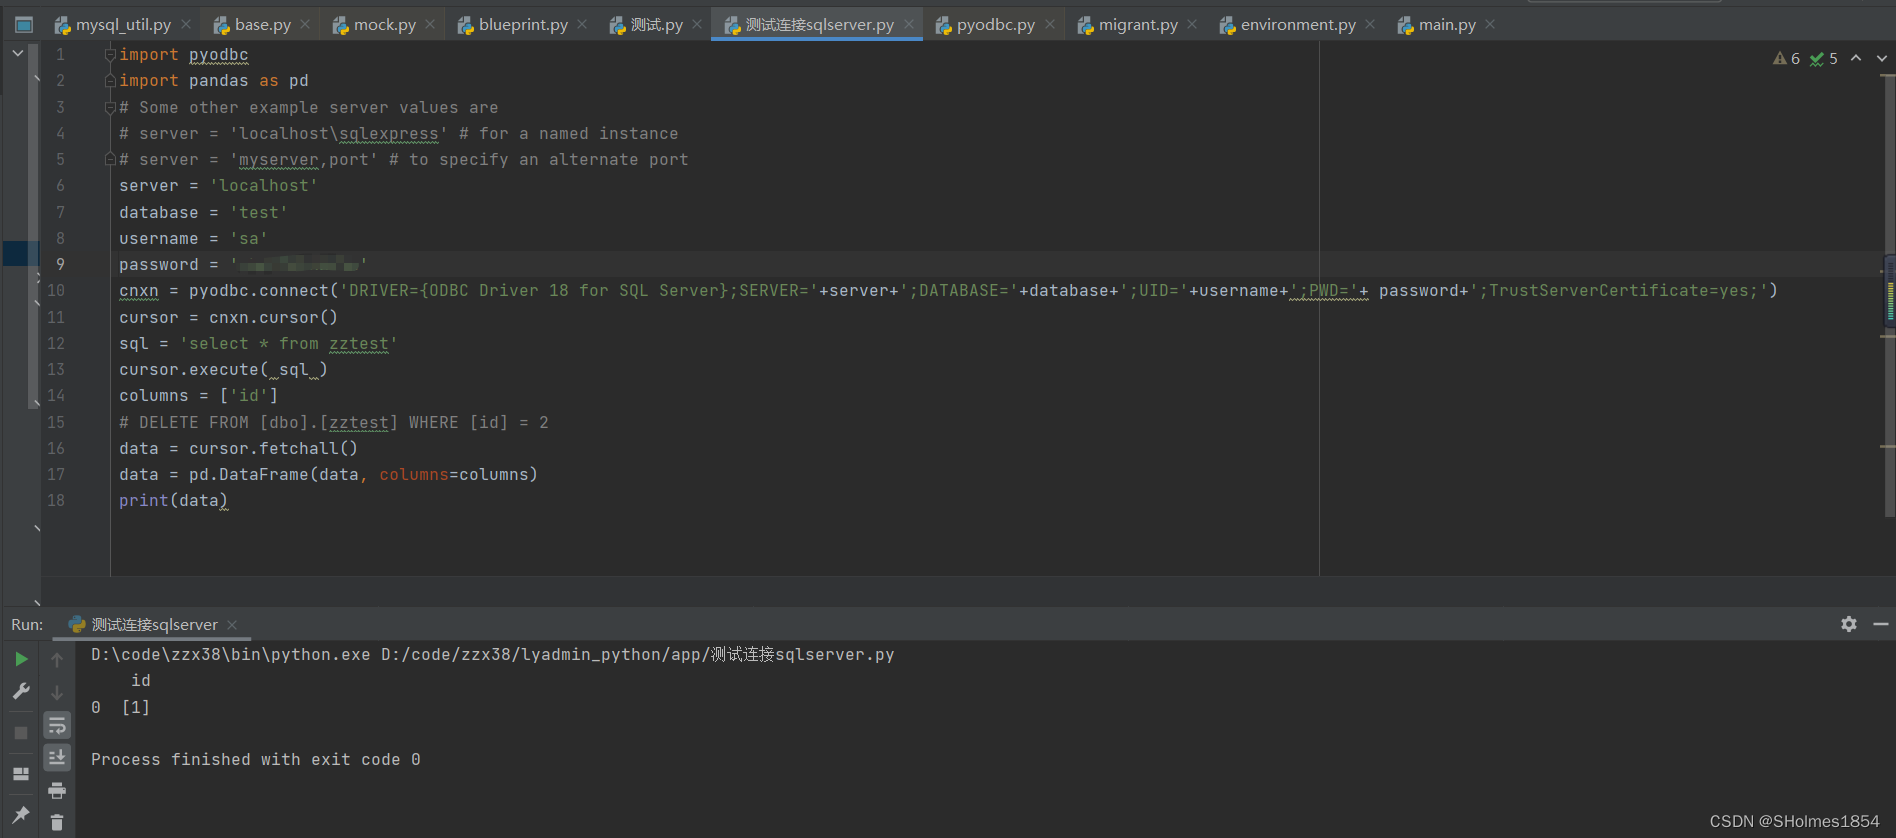Image resolution: width=1896 pixels, height=838 pixels.
Task: Close the blueprint.py tab
Action: pos(582,25)
